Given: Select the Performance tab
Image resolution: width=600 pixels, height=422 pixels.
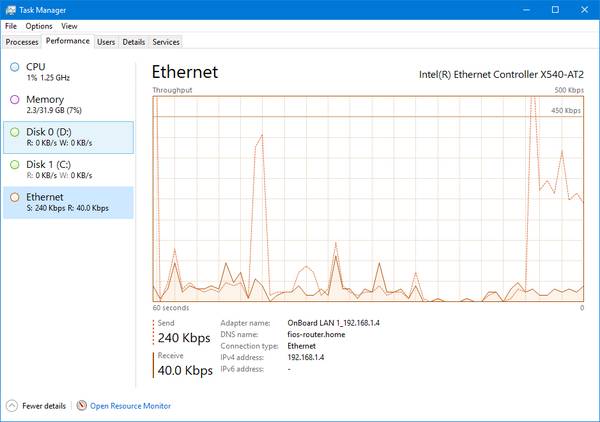Looking at the screenshot, I should [67, 42].
